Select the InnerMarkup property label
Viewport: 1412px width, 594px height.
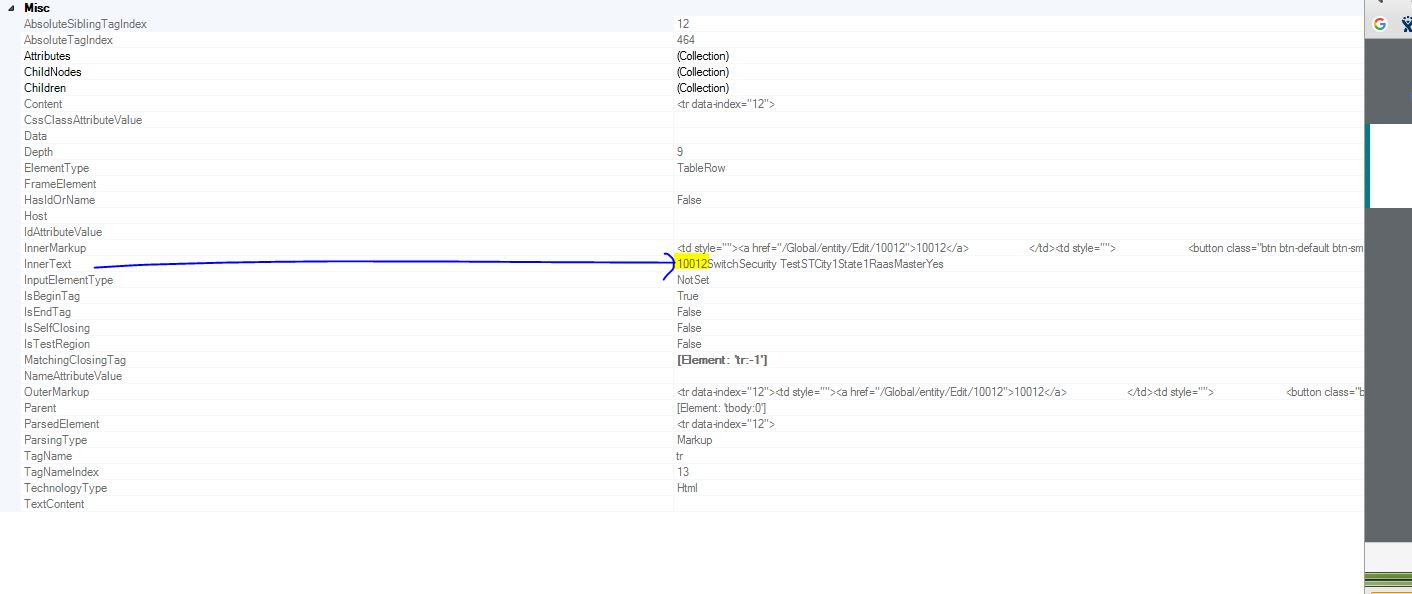[x=54, y=248]
